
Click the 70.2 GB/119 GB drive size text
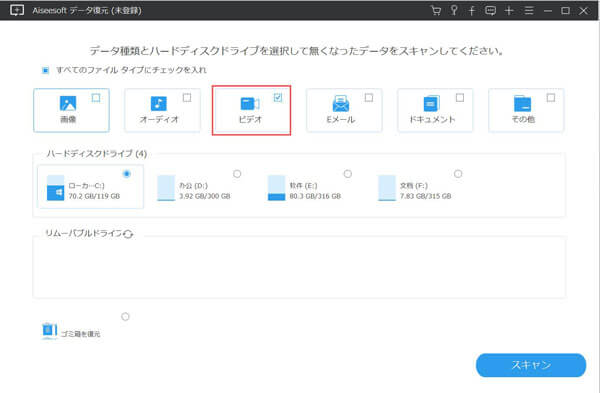click(94, 196)
